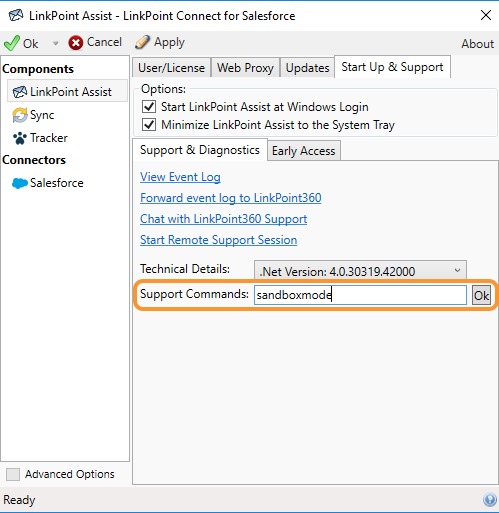Select Salesforce under Connectors
499x513 pixels.
click(x=57, y=183)
